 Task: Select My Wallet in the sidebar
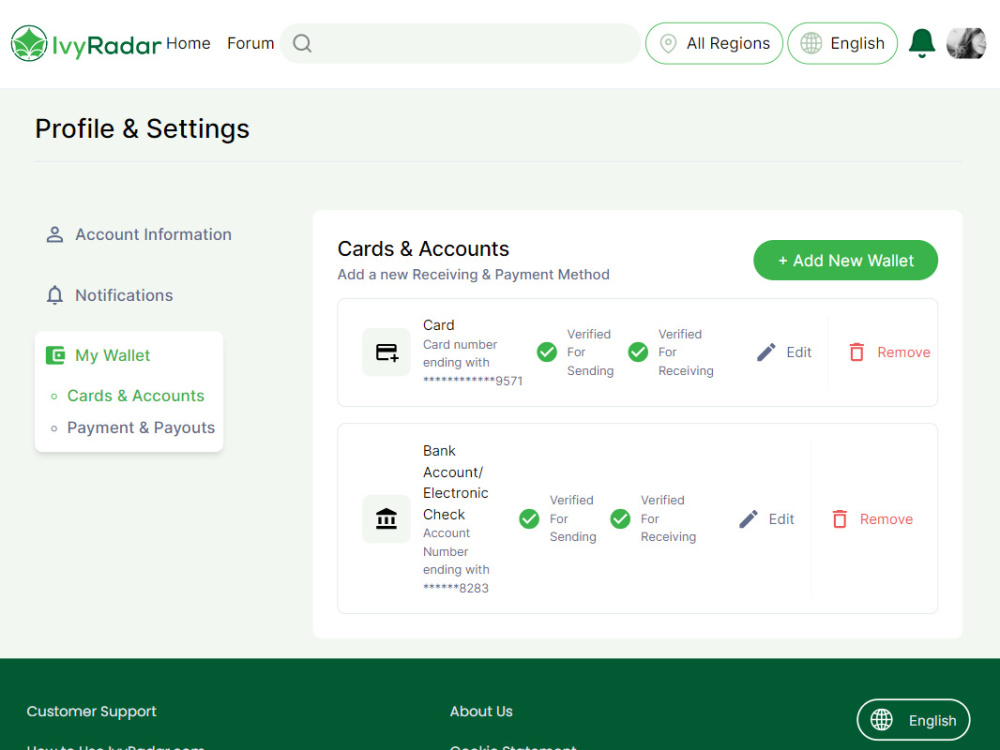pos(98,355)
